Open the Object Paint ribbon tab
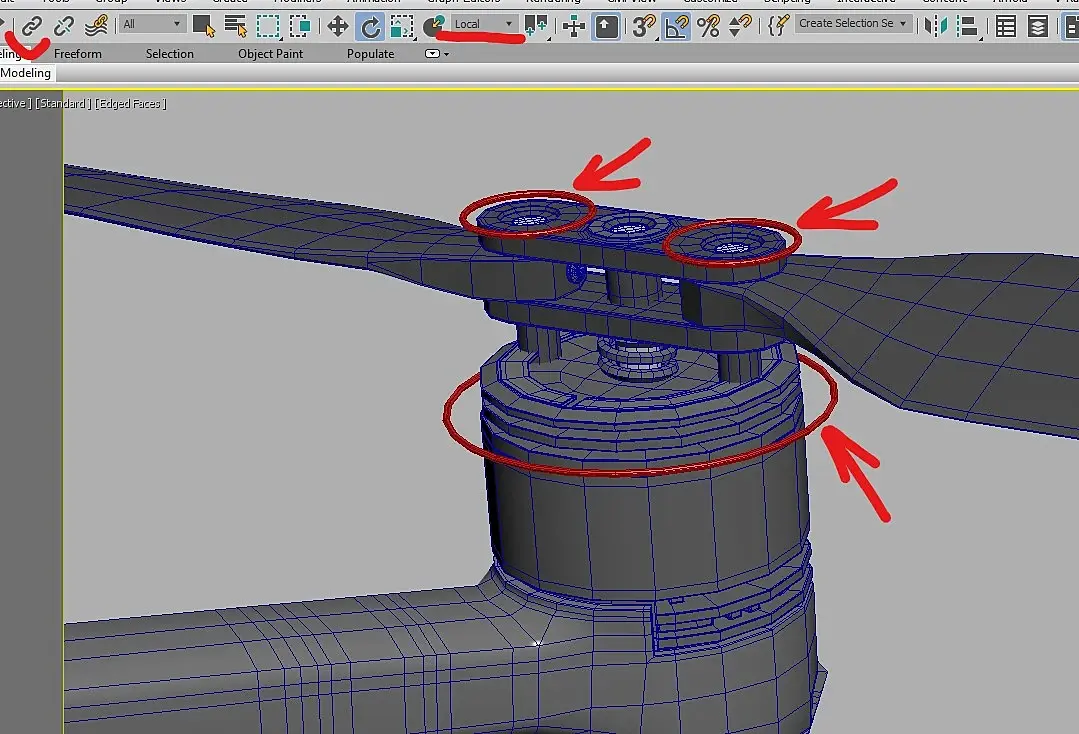The image size is (1079, 734). click(270, 54)
